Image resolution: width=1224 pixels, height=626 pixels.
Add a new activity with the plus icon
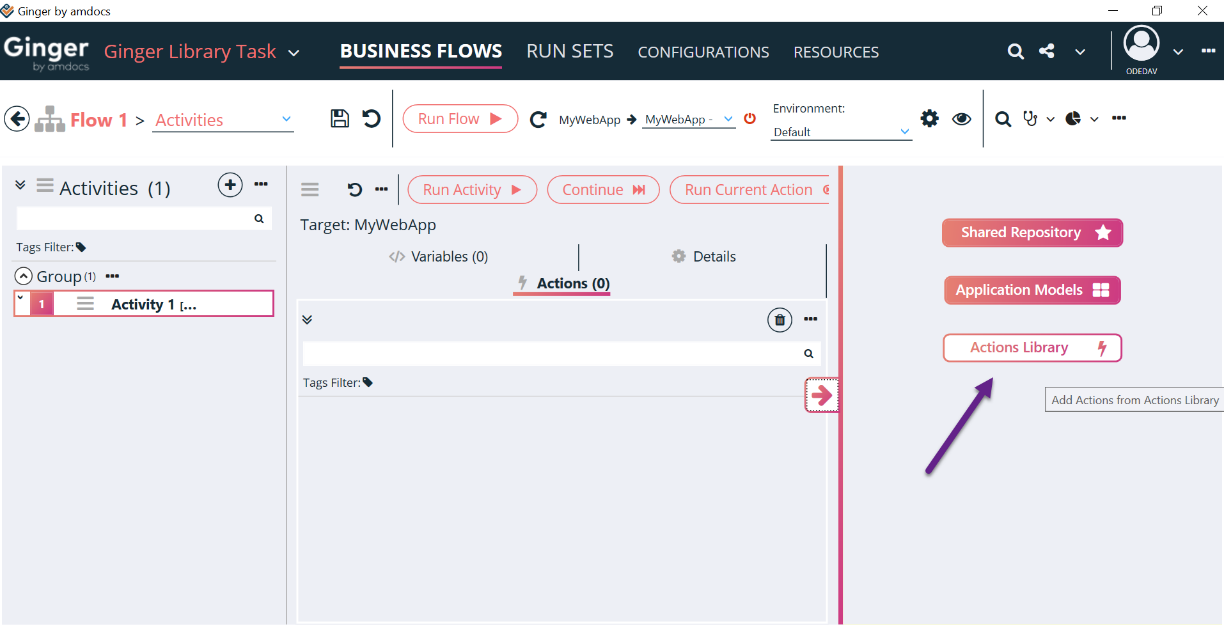click(230, 185)
